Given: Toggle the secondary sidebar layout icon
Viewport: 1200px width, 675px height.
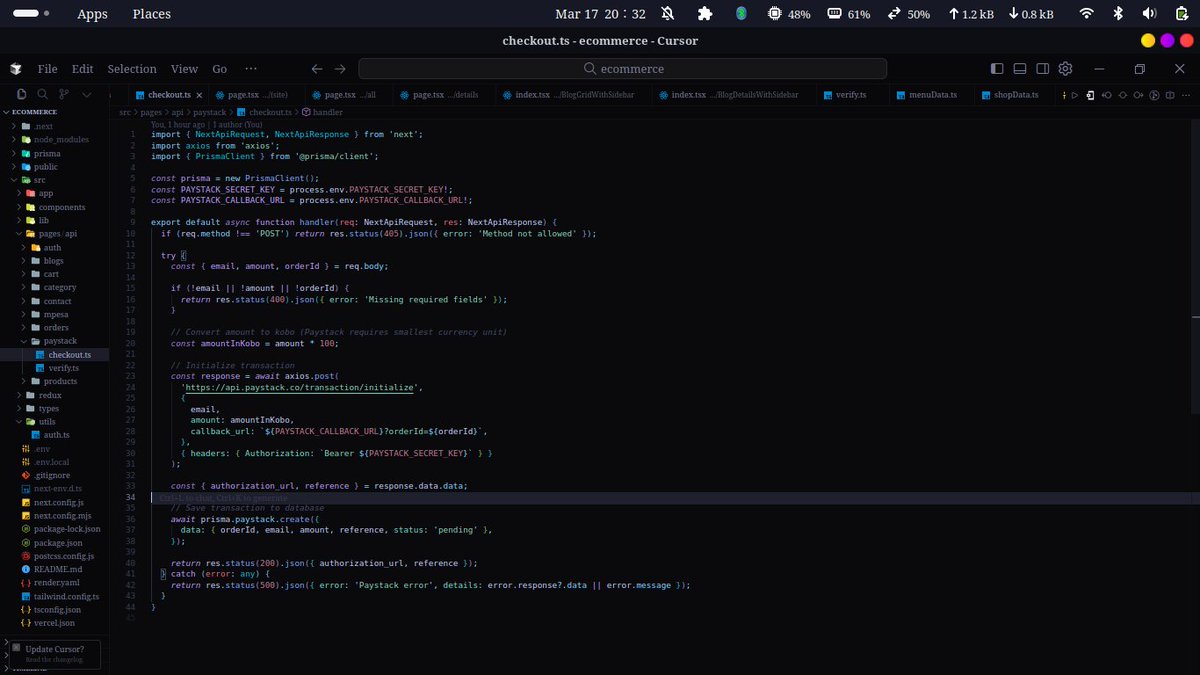Looking at the screenshot, I should coord(1043,69).
